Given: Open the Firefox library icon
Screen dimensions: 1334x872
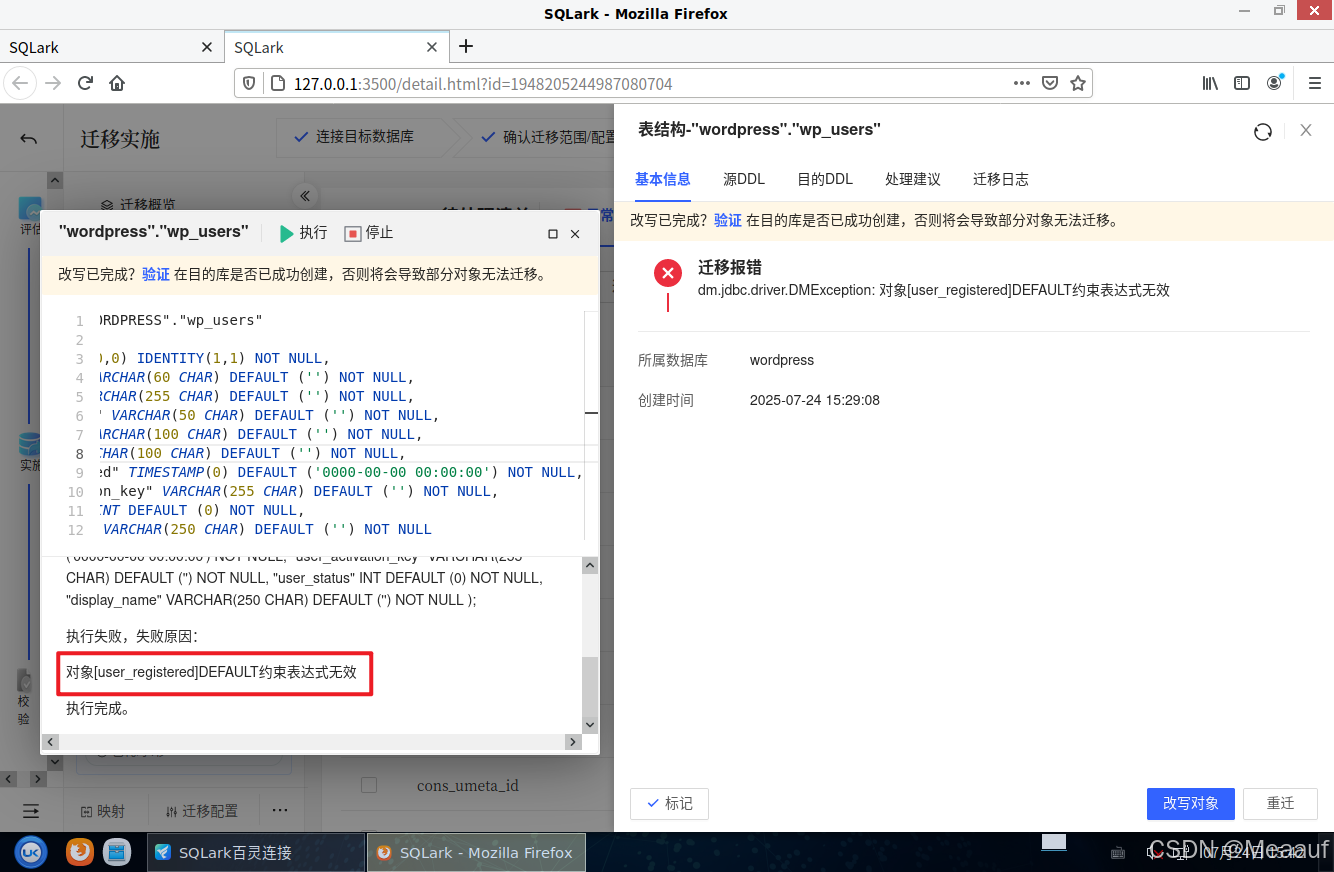Looking at the screenshot, I should tap(1210, 83).
